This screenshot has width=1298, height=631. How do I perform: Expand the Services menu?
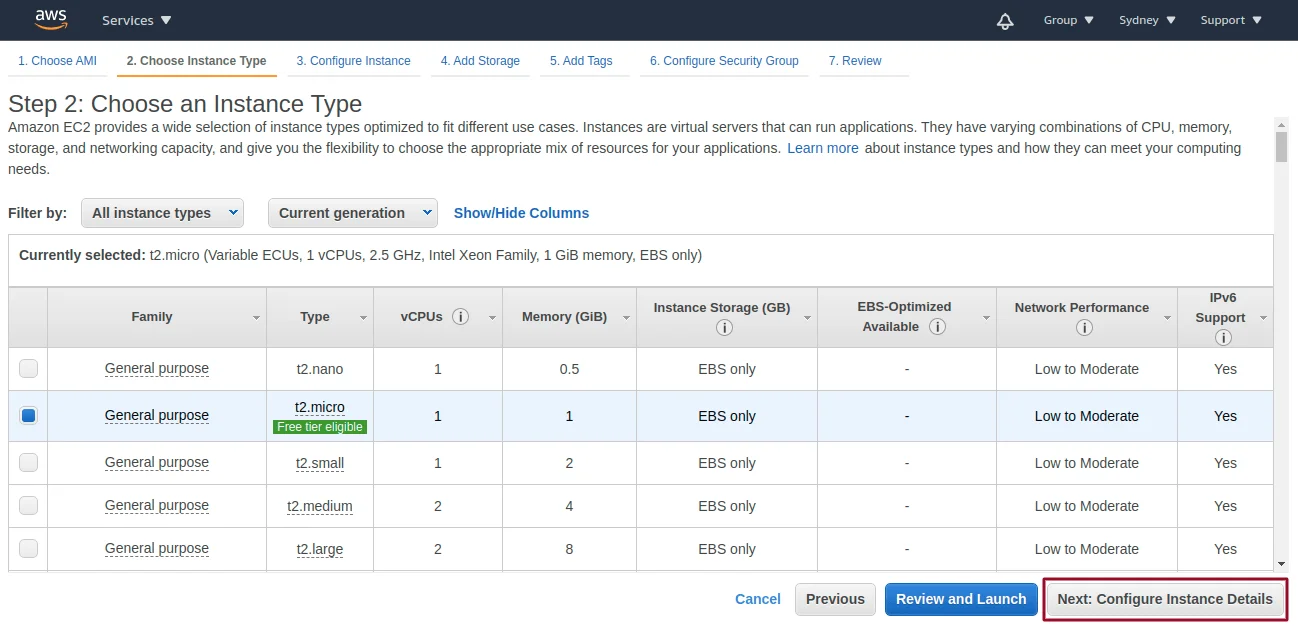click(137, 20)
